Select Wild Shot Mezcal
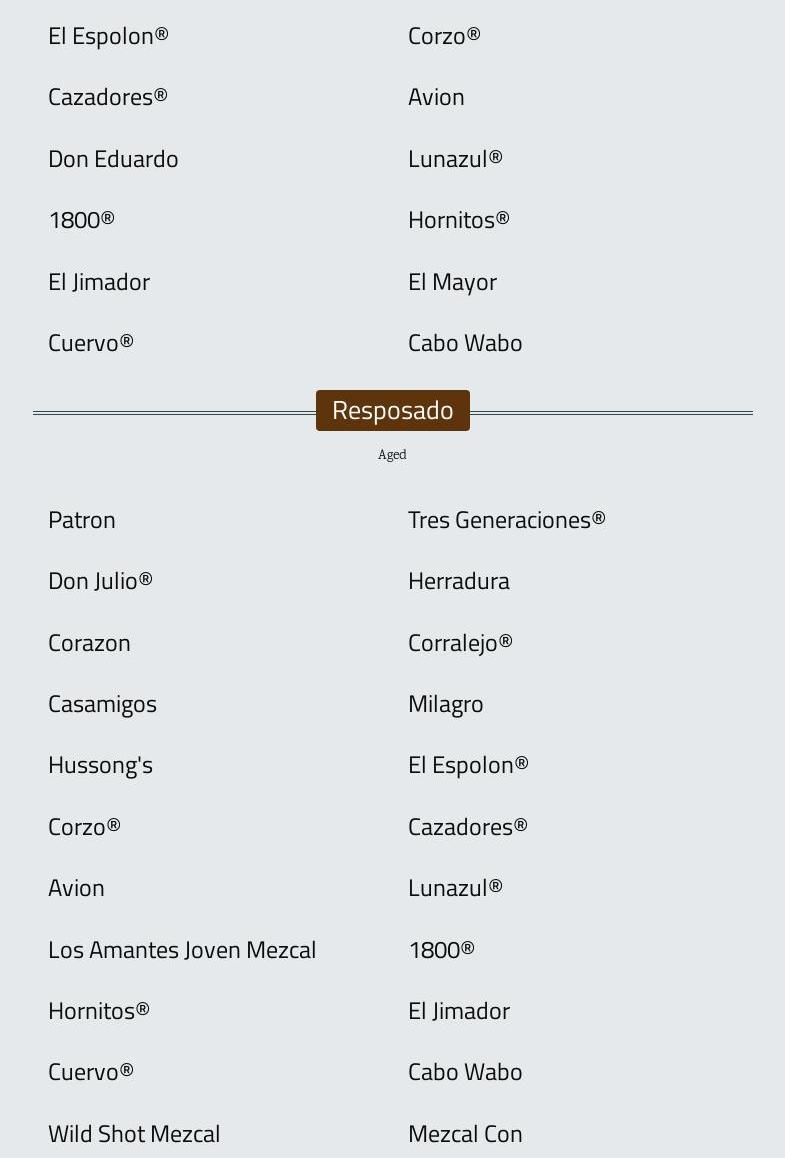This screenshot has height=1158, width=785. pyautogui.click(x=134, y=1134)
